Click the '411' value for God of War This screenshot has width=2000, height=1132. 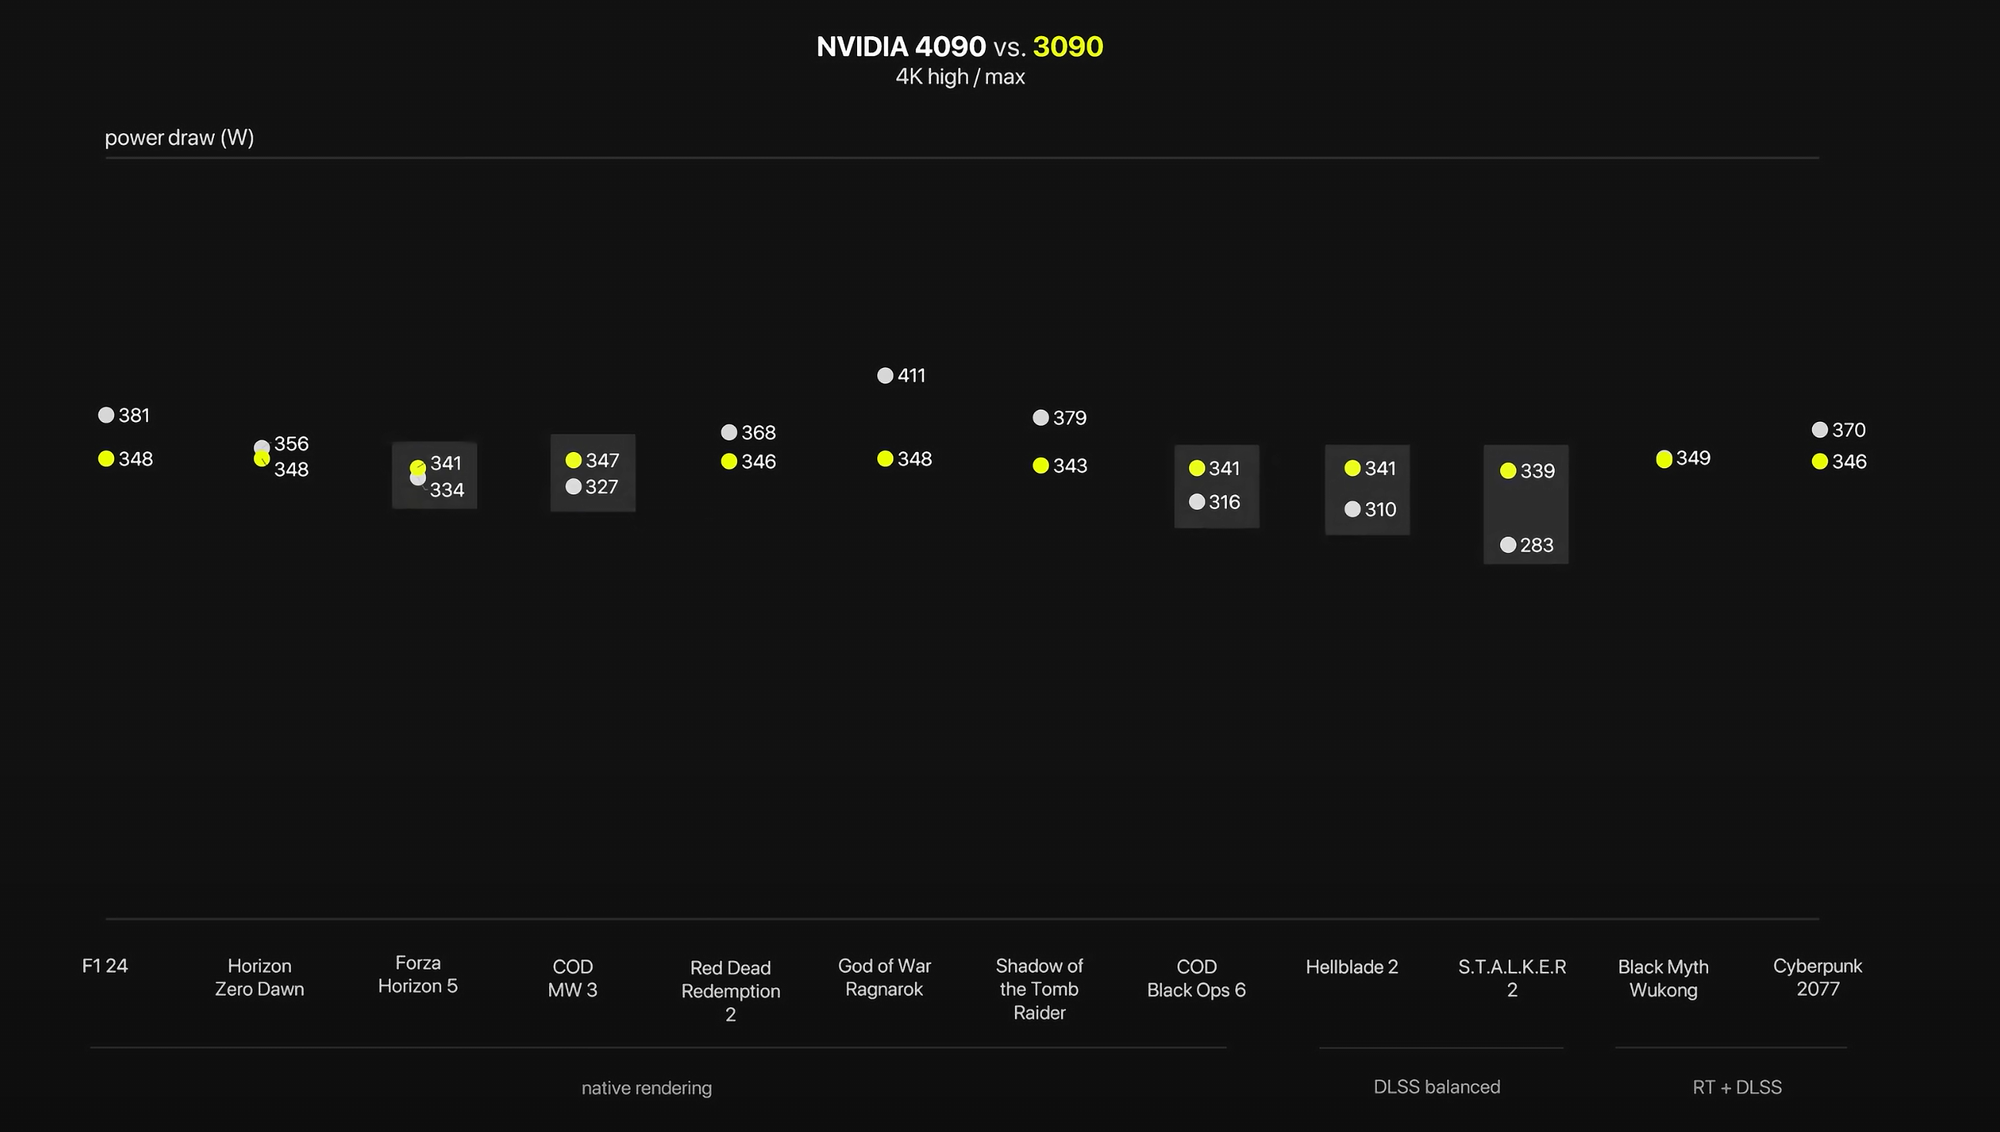coord(912,376)
